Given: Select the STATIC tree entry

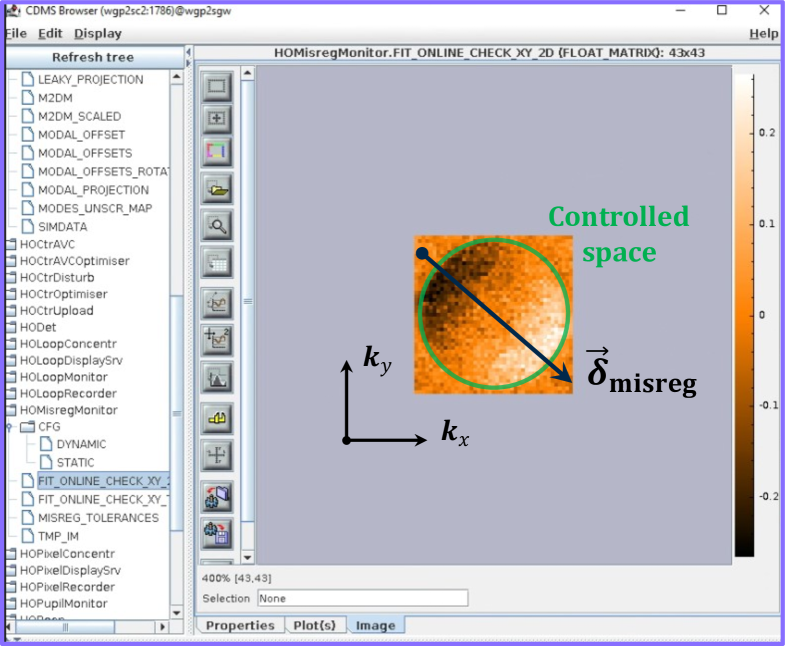Looking at the screenshot, I should click(x=75, y=462).
